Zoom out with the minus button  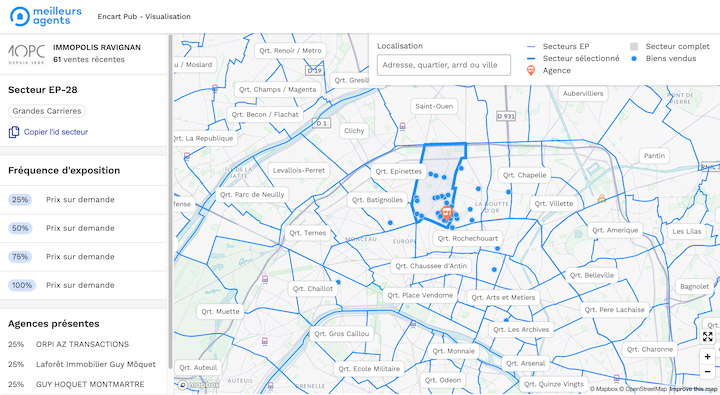click(708, 371)
